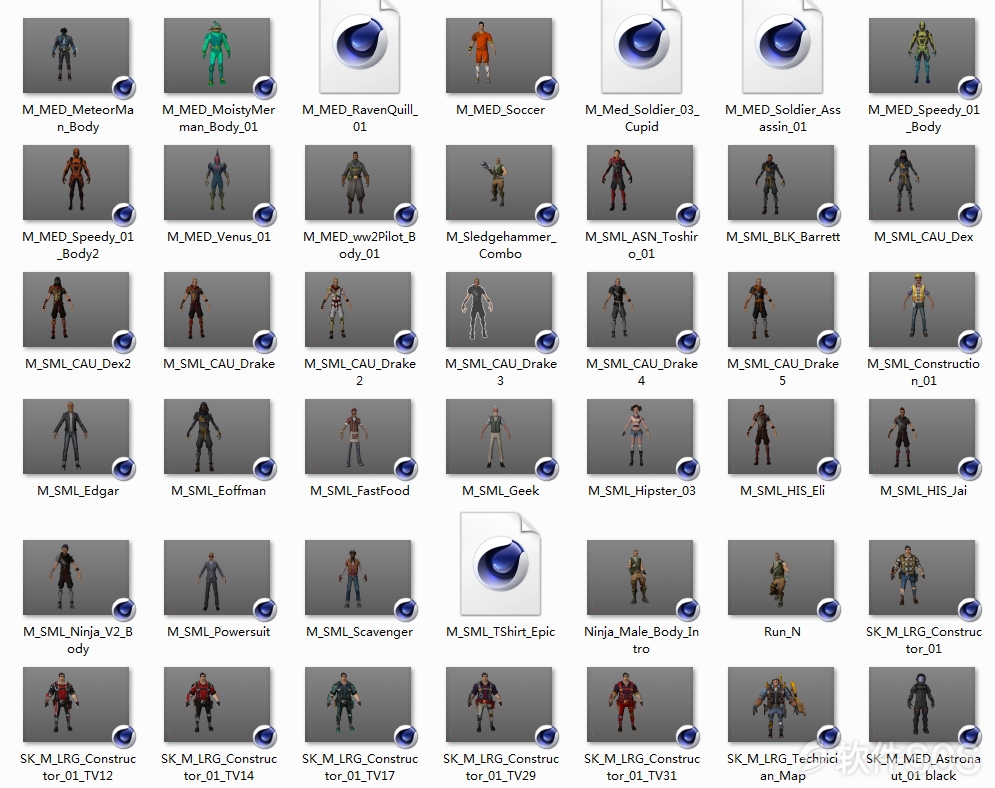
Task: Select the M_SML_Ninja_V2_Body thumbnail
Action: (76, 577)
